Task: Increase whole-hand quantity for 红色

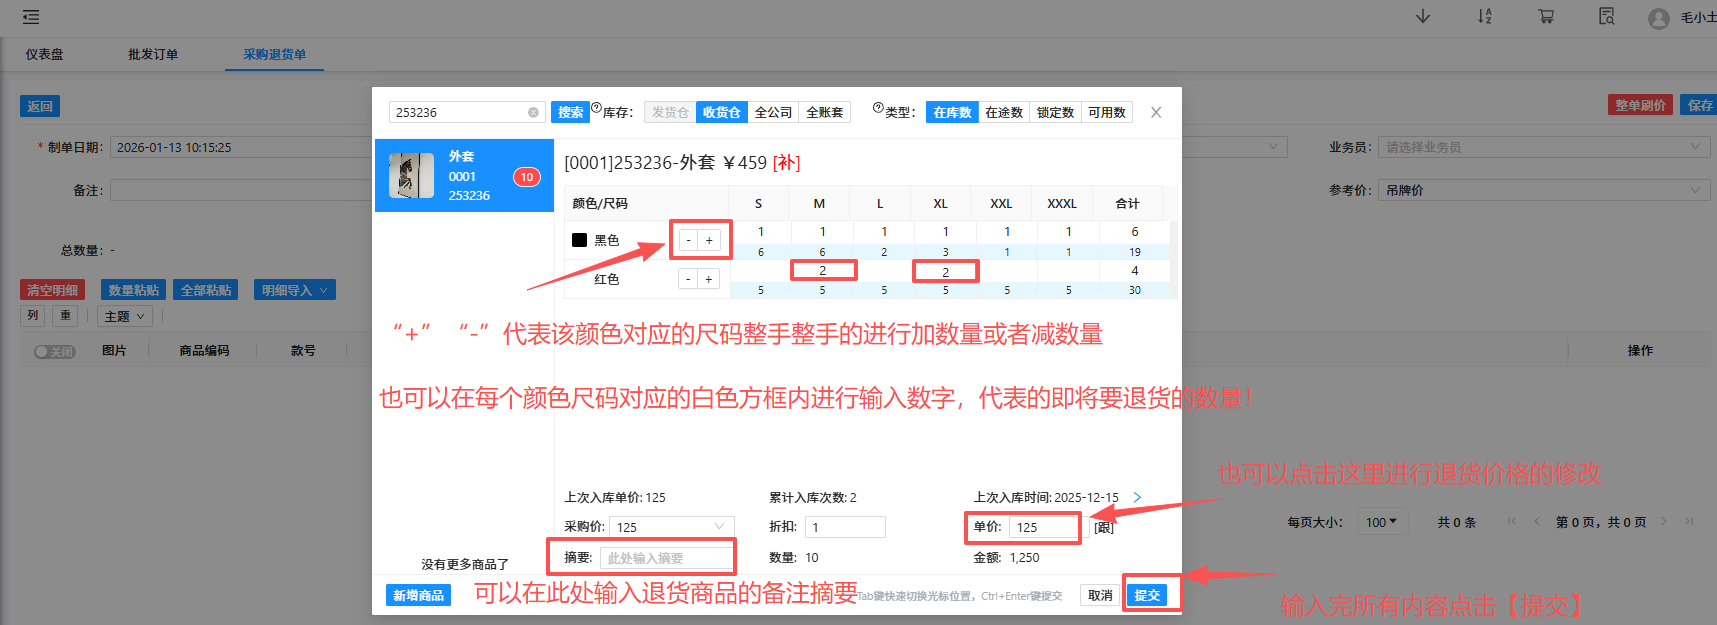Action: pos(709,279)
